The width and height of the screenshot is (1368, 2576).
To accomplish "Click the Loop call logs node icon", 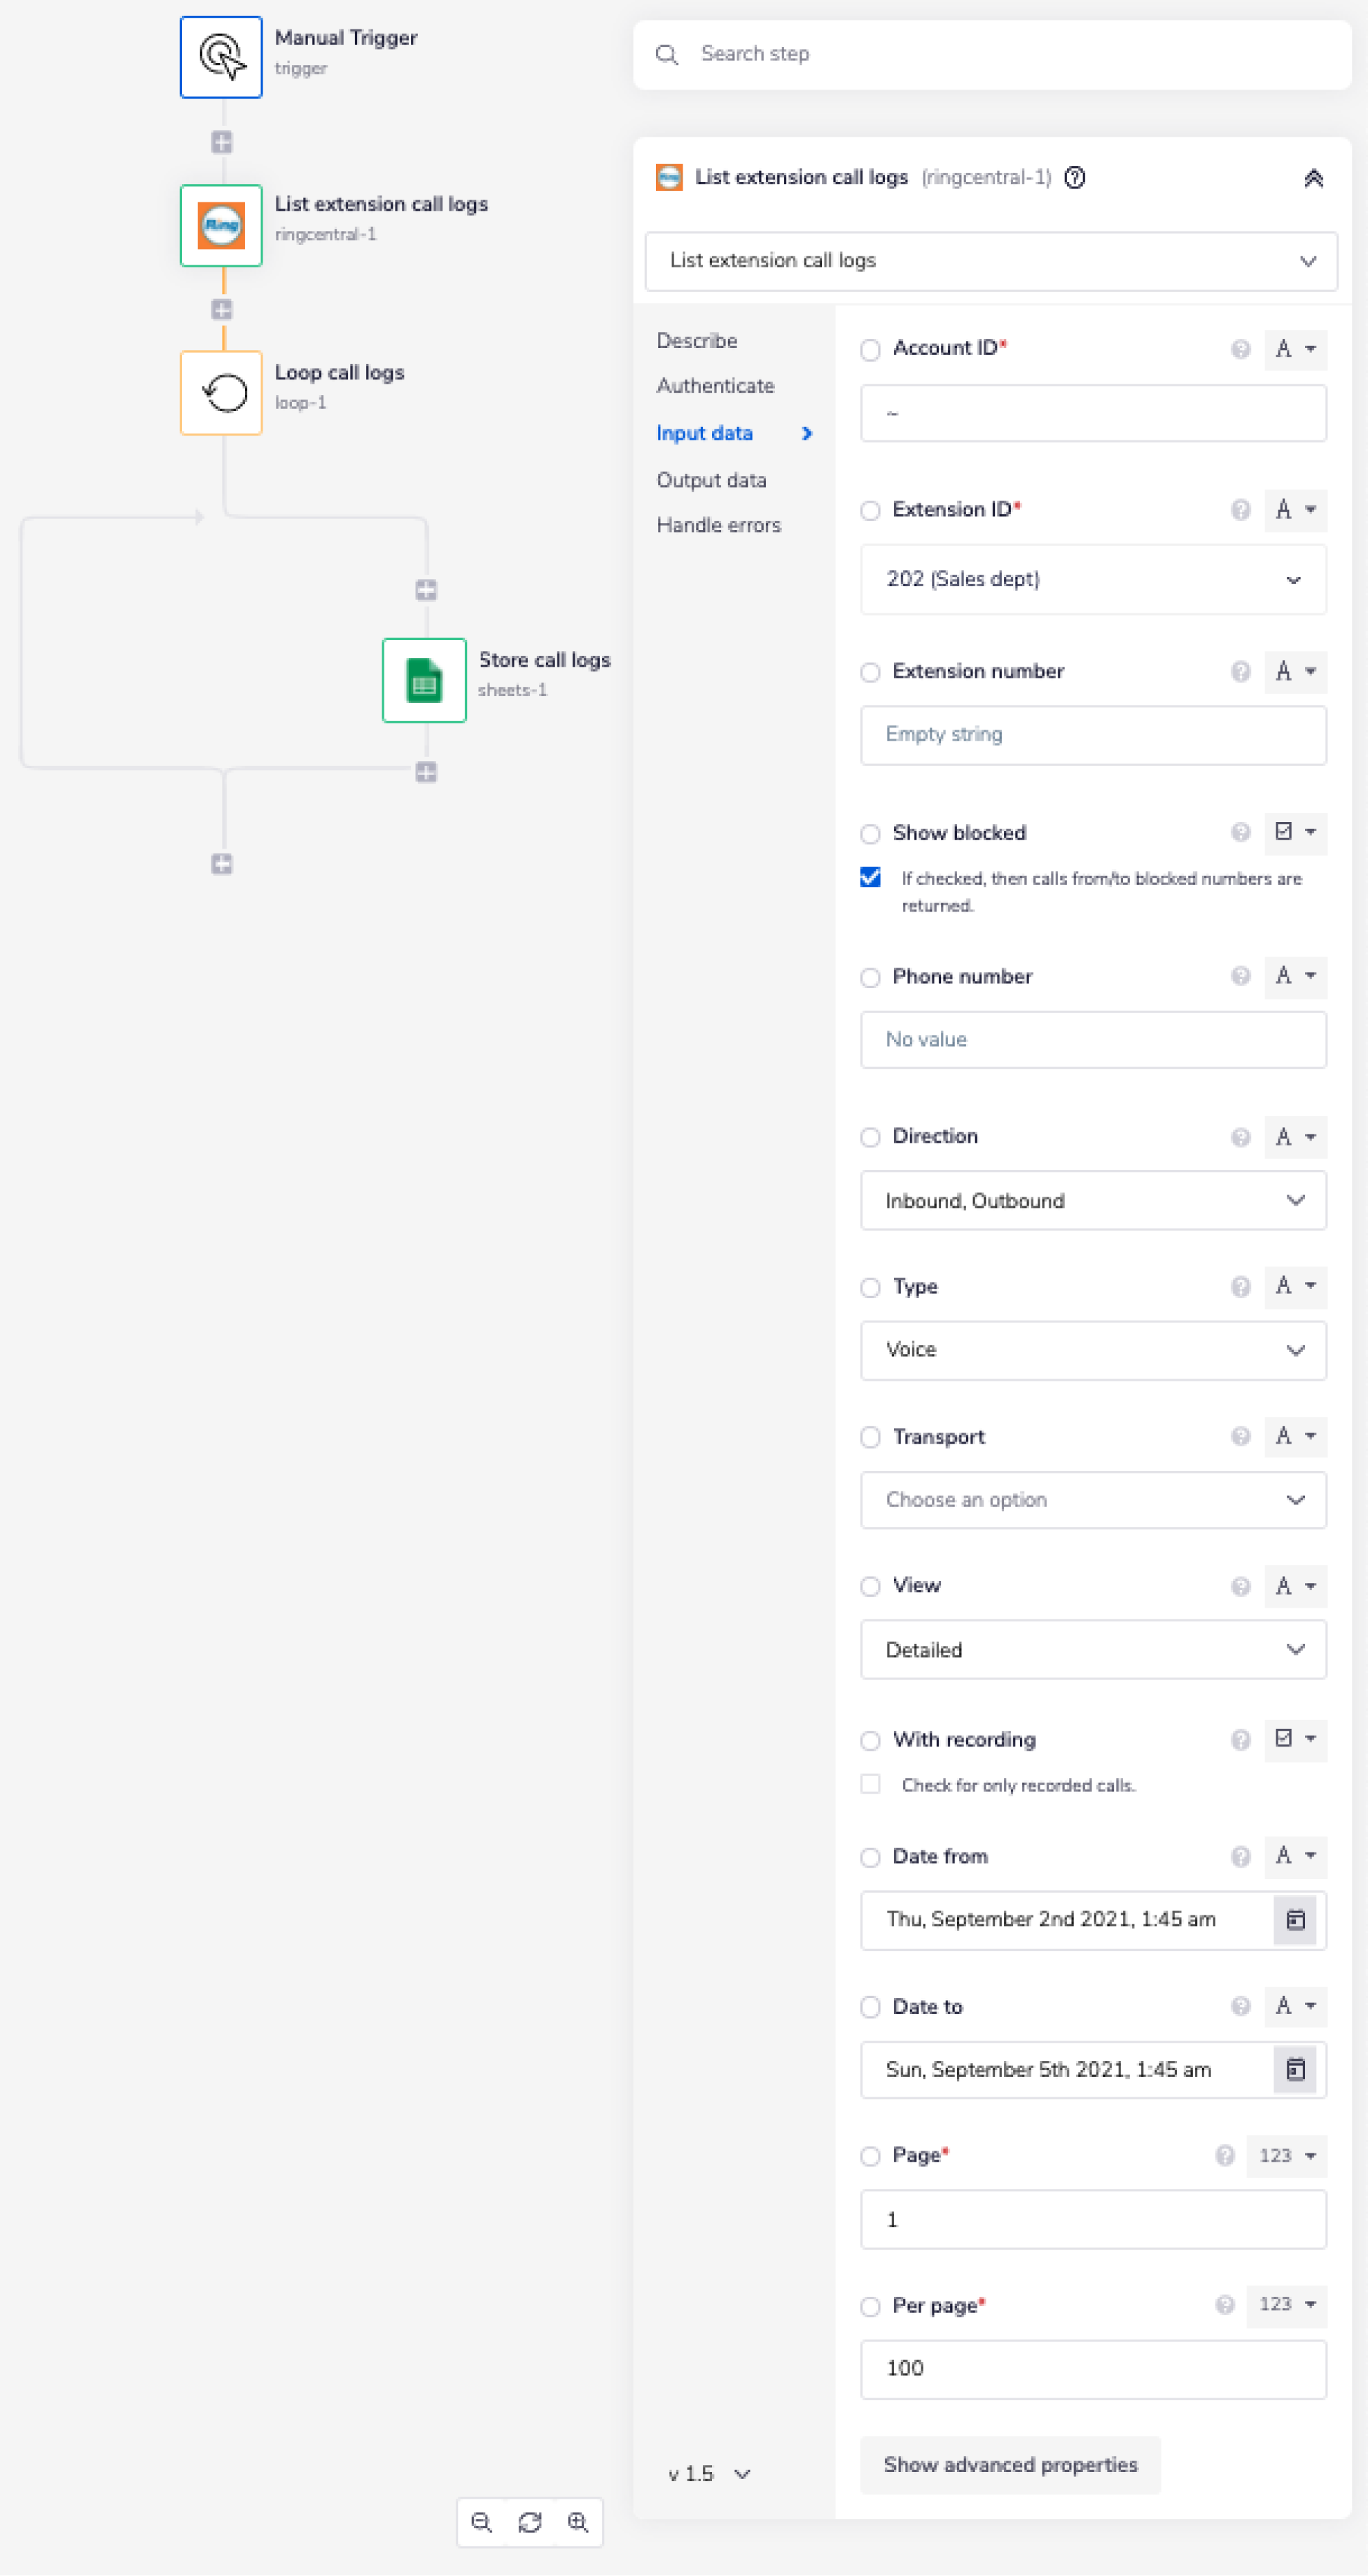I will point(221,393).
